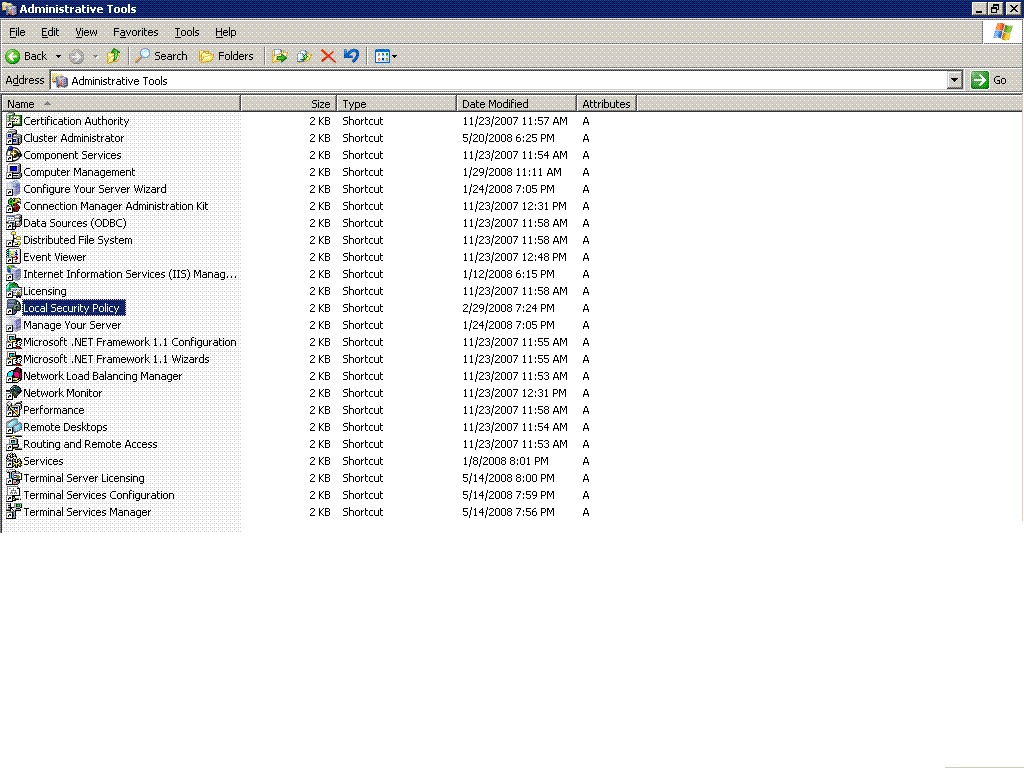Click the Event Viewer icon

[14, 257]
